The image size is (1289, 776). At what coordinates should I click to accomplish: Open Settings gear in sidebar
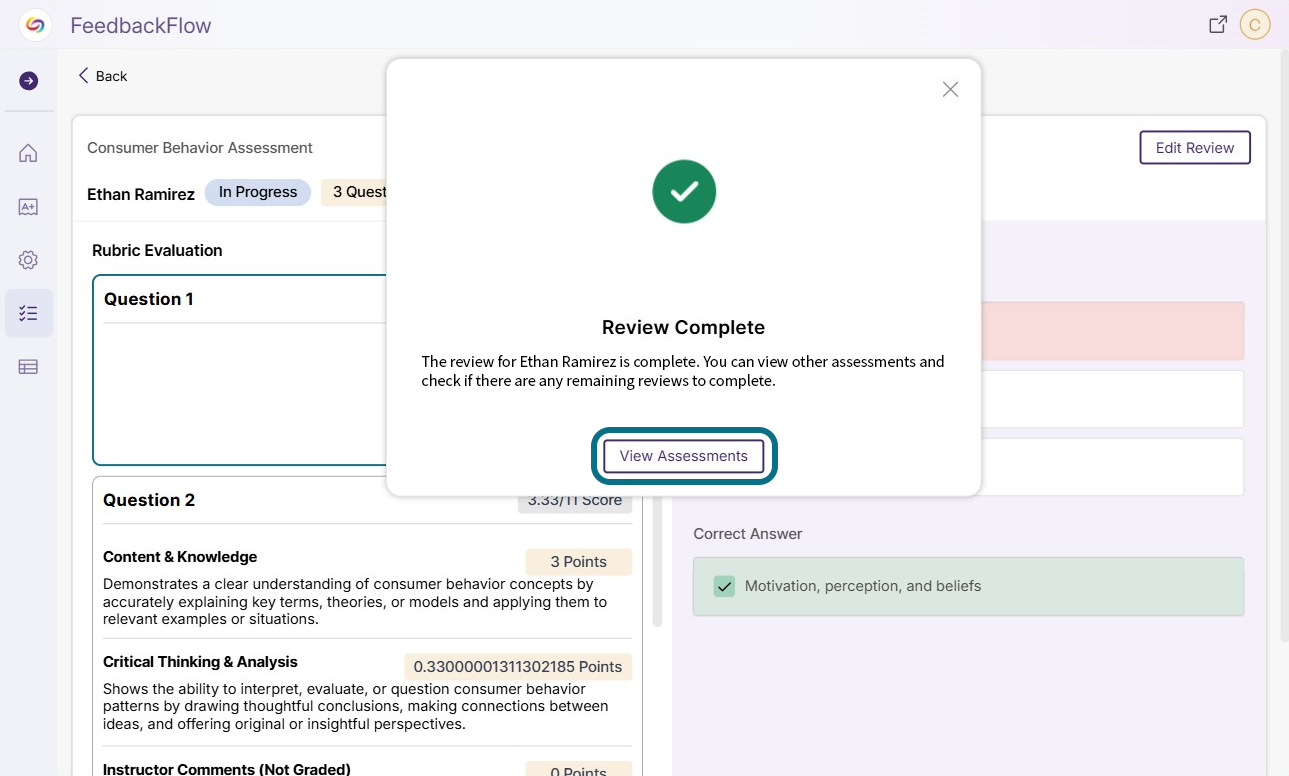pos(28,260)
